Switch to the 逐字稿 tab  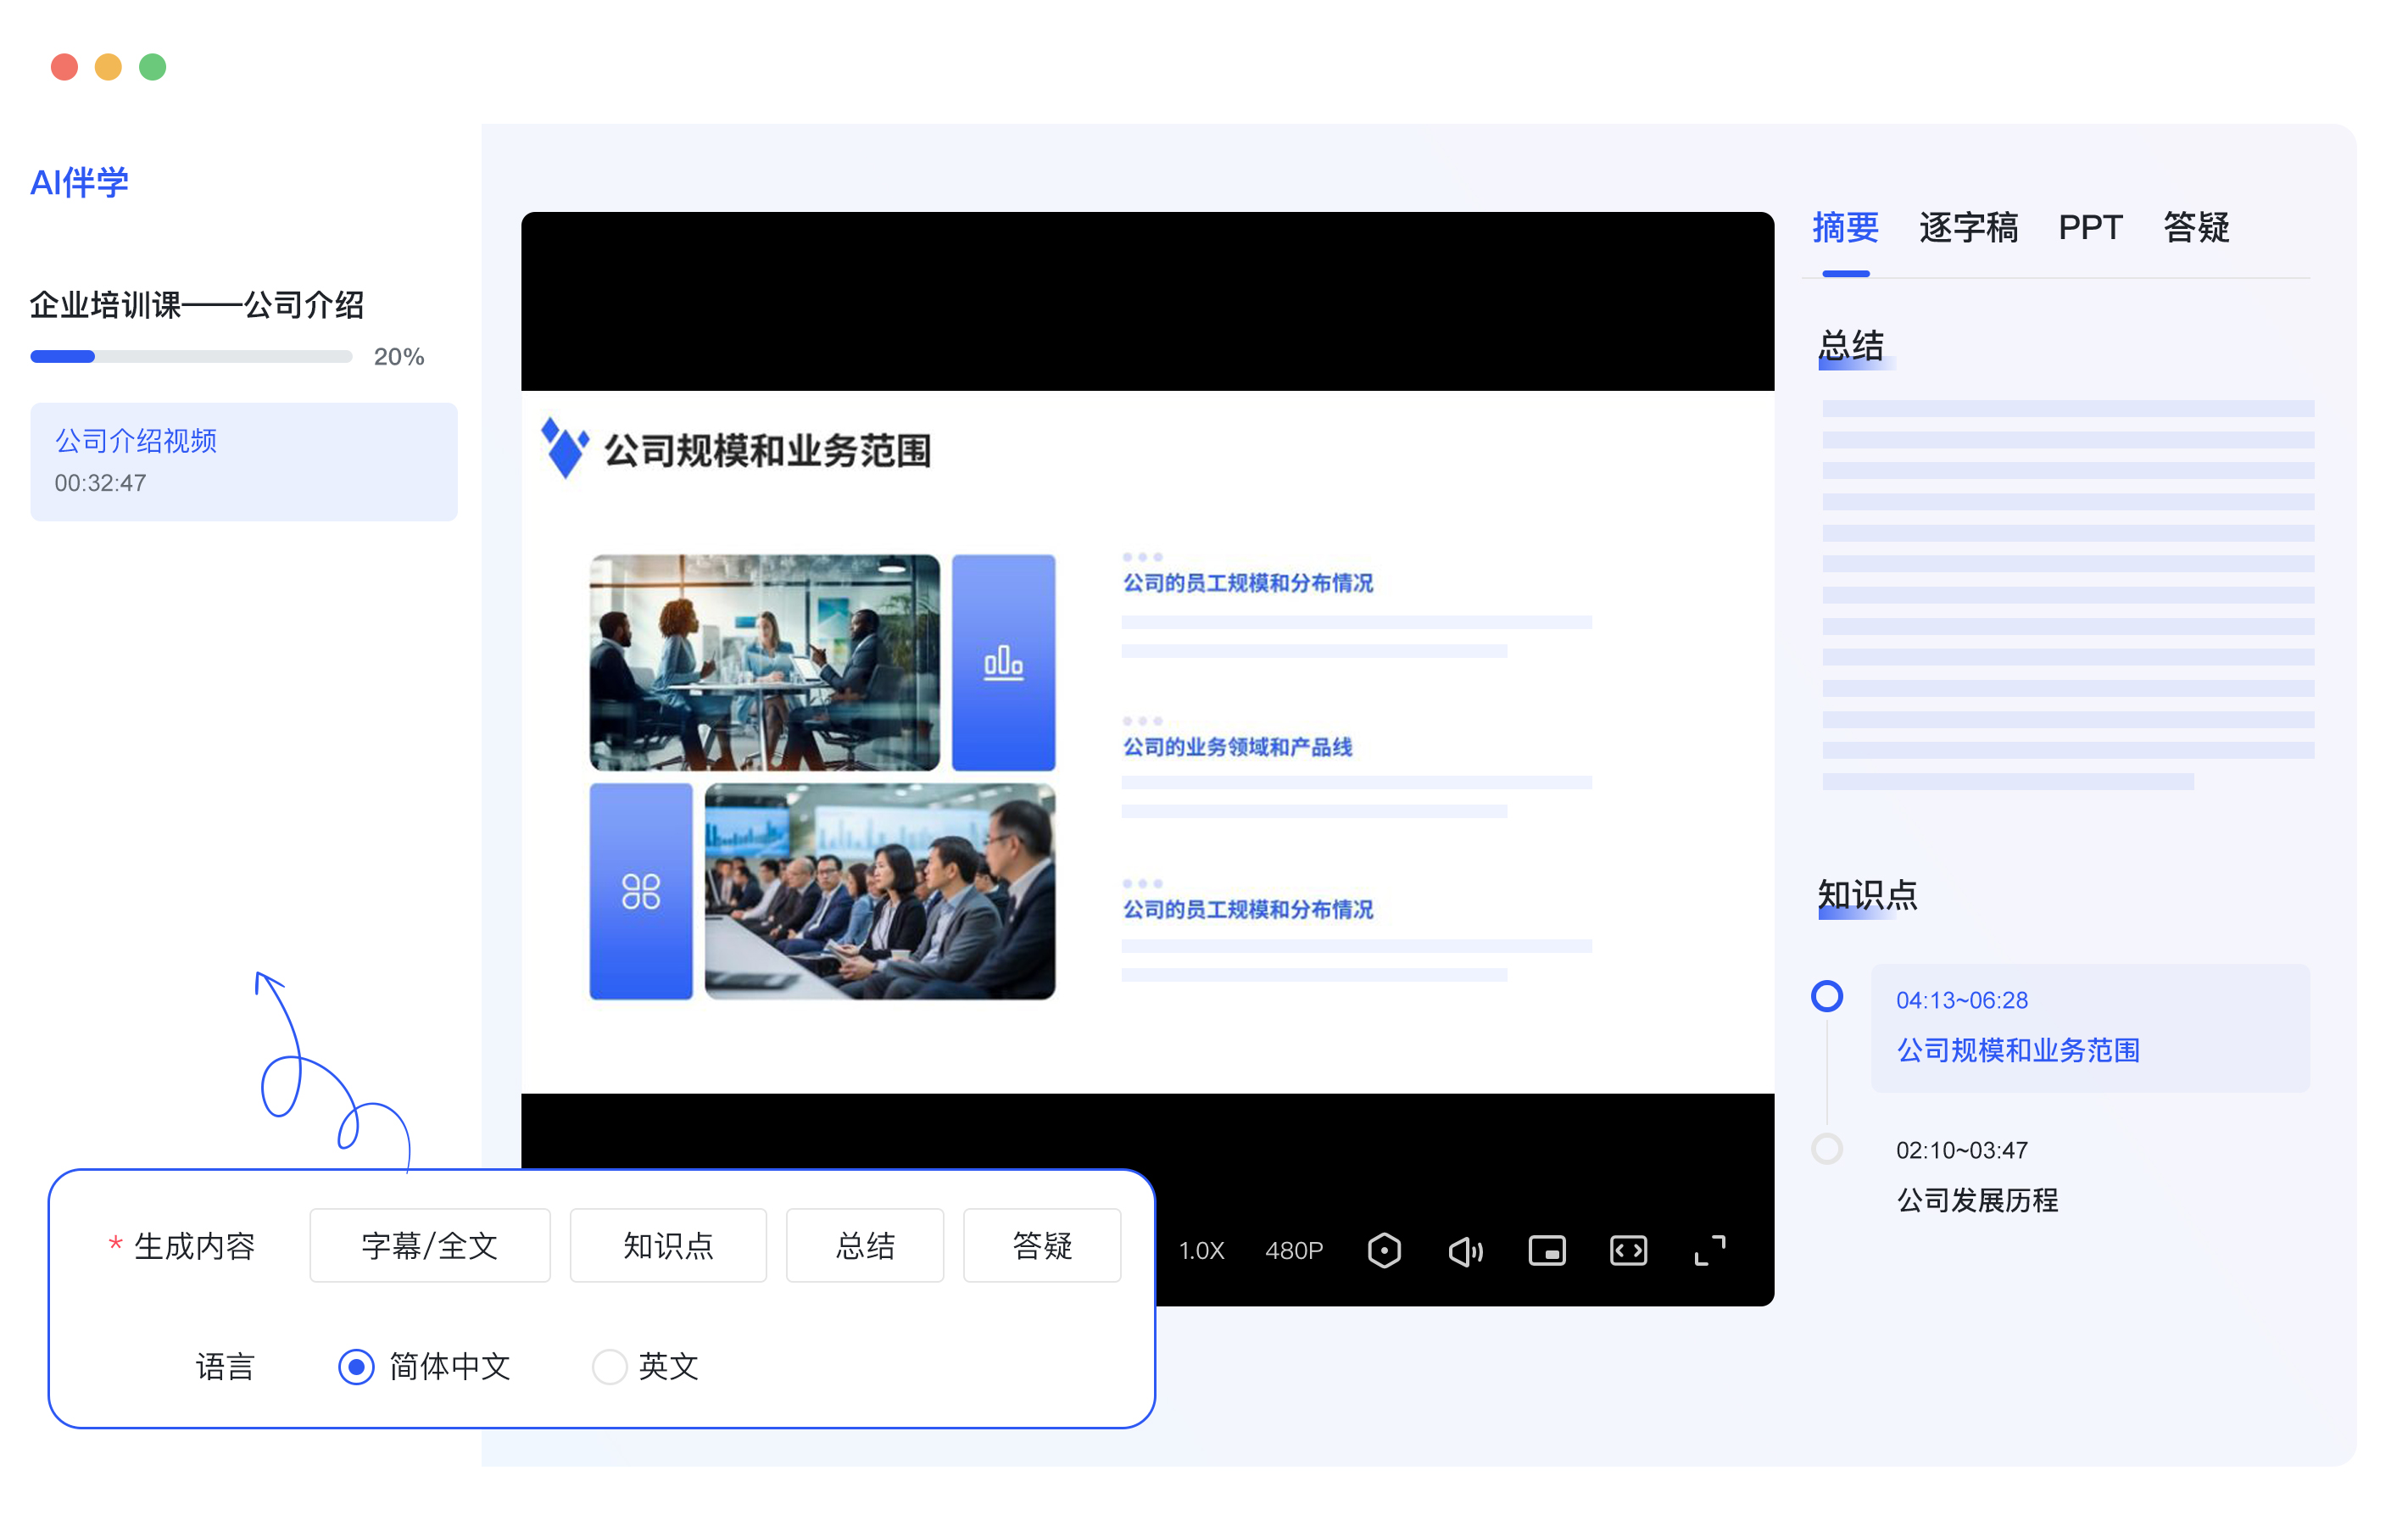(x=1967, y=228)
